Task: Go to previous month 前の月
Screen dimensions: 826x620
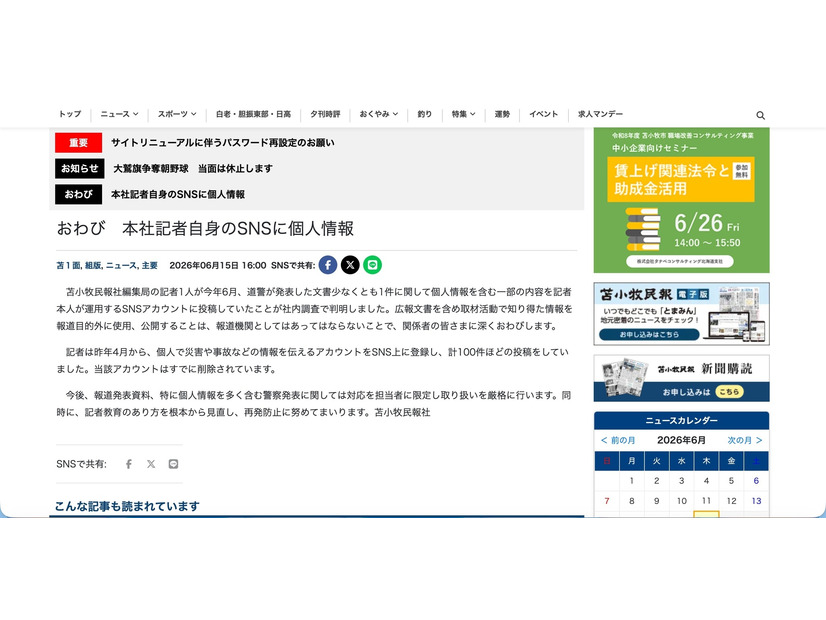Action: click(618, 440)
